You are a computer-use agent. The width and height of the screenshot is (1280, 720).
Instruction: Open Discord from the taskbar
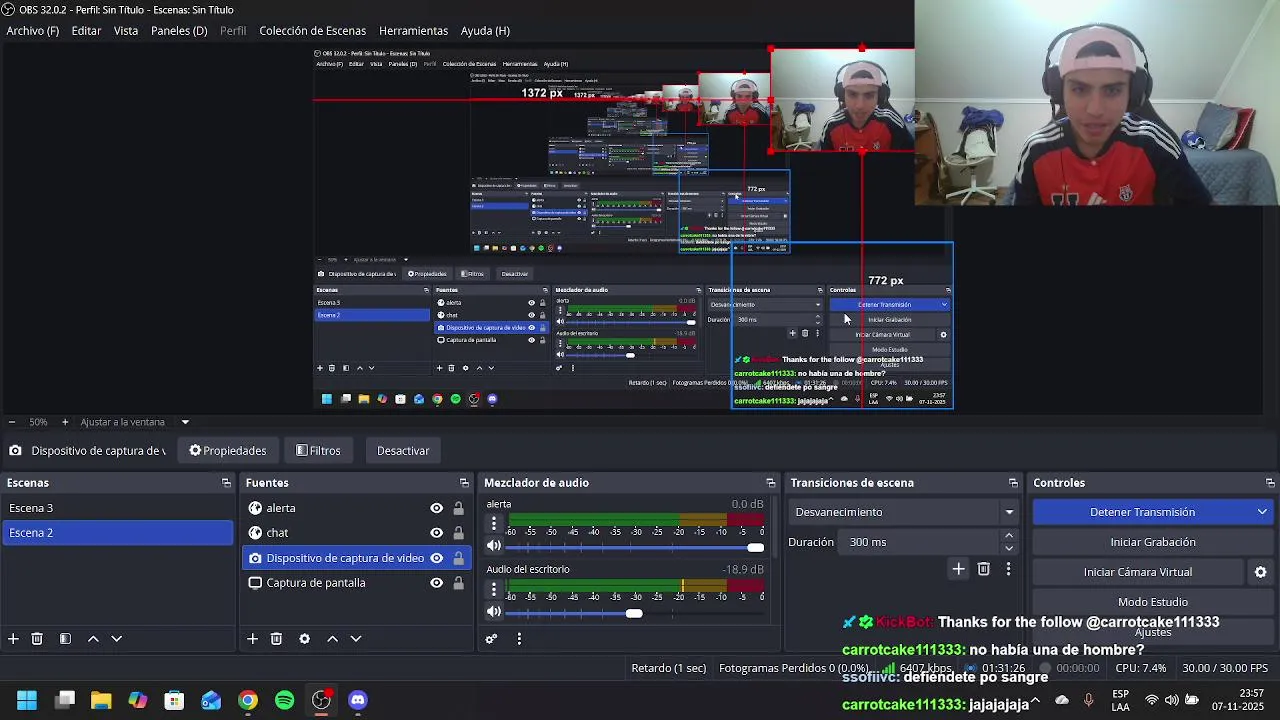(358, 700)
